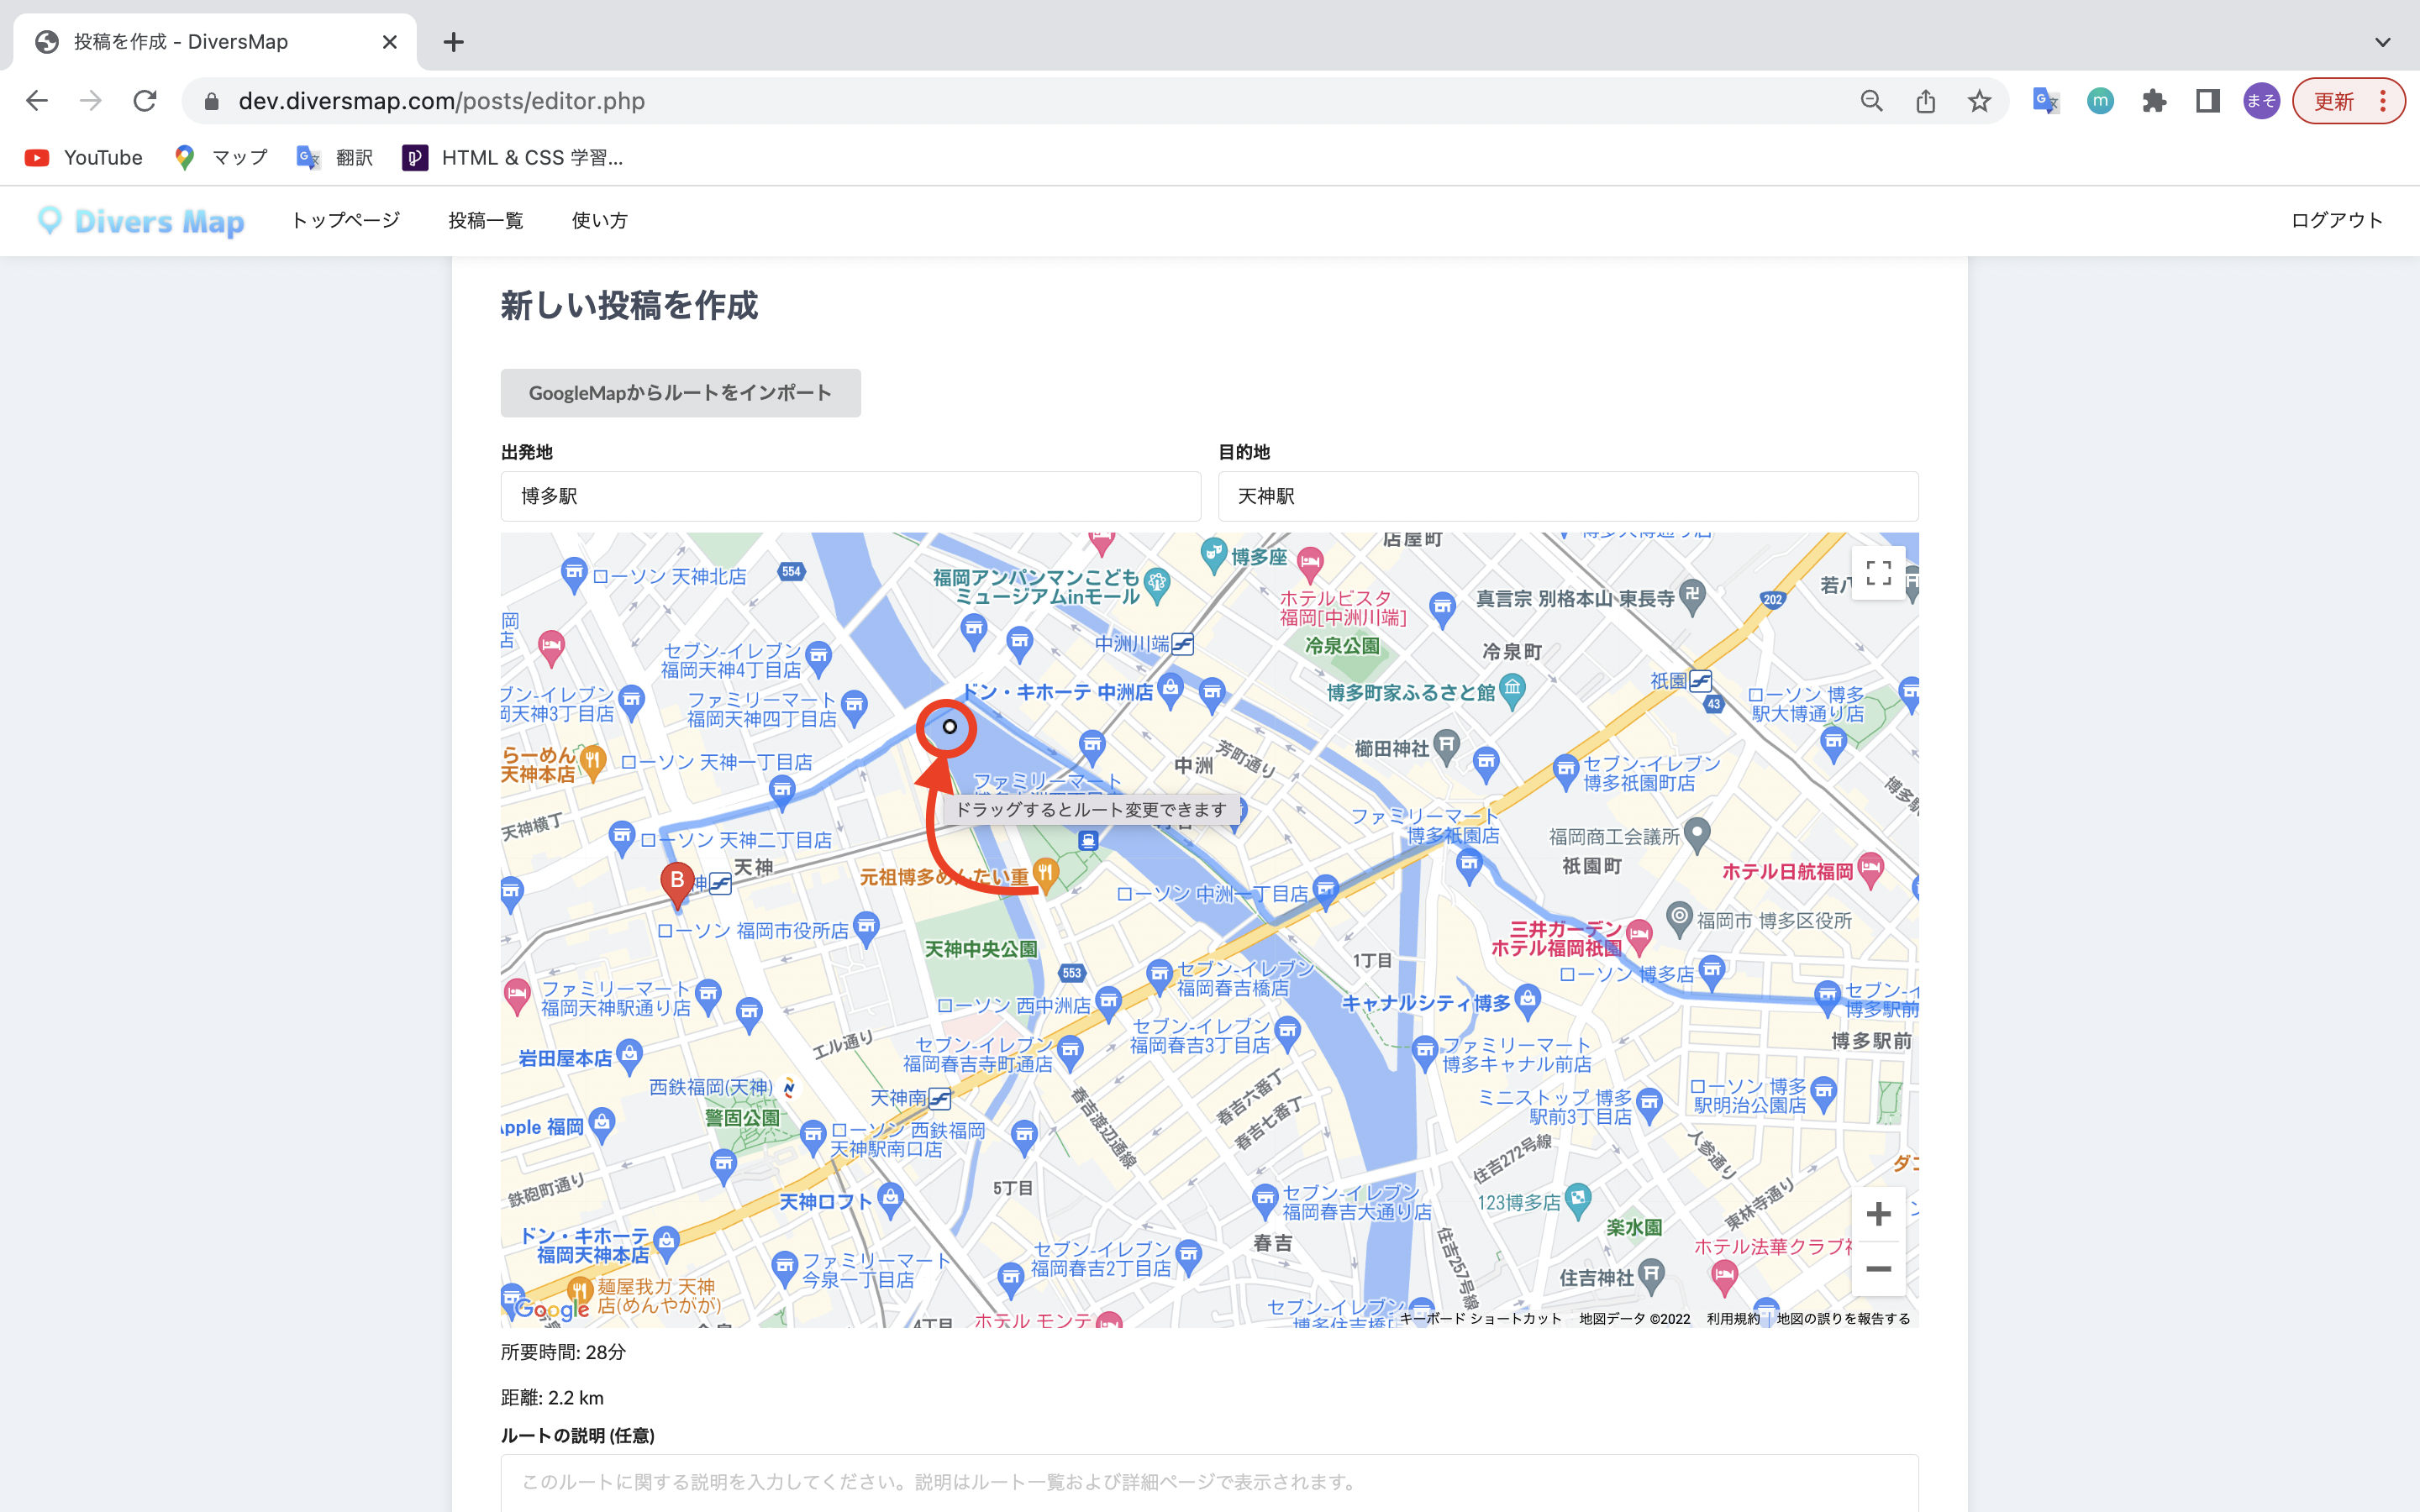Open the YouTube bookmark
Viewport: 2420px width, 1512px height.
click(82, 157)
